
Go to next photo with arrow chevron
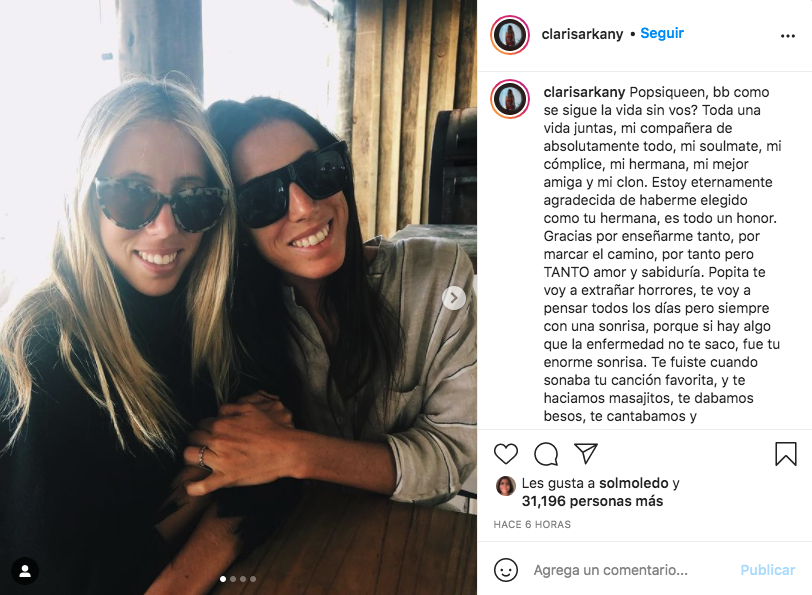pos(454,298)
